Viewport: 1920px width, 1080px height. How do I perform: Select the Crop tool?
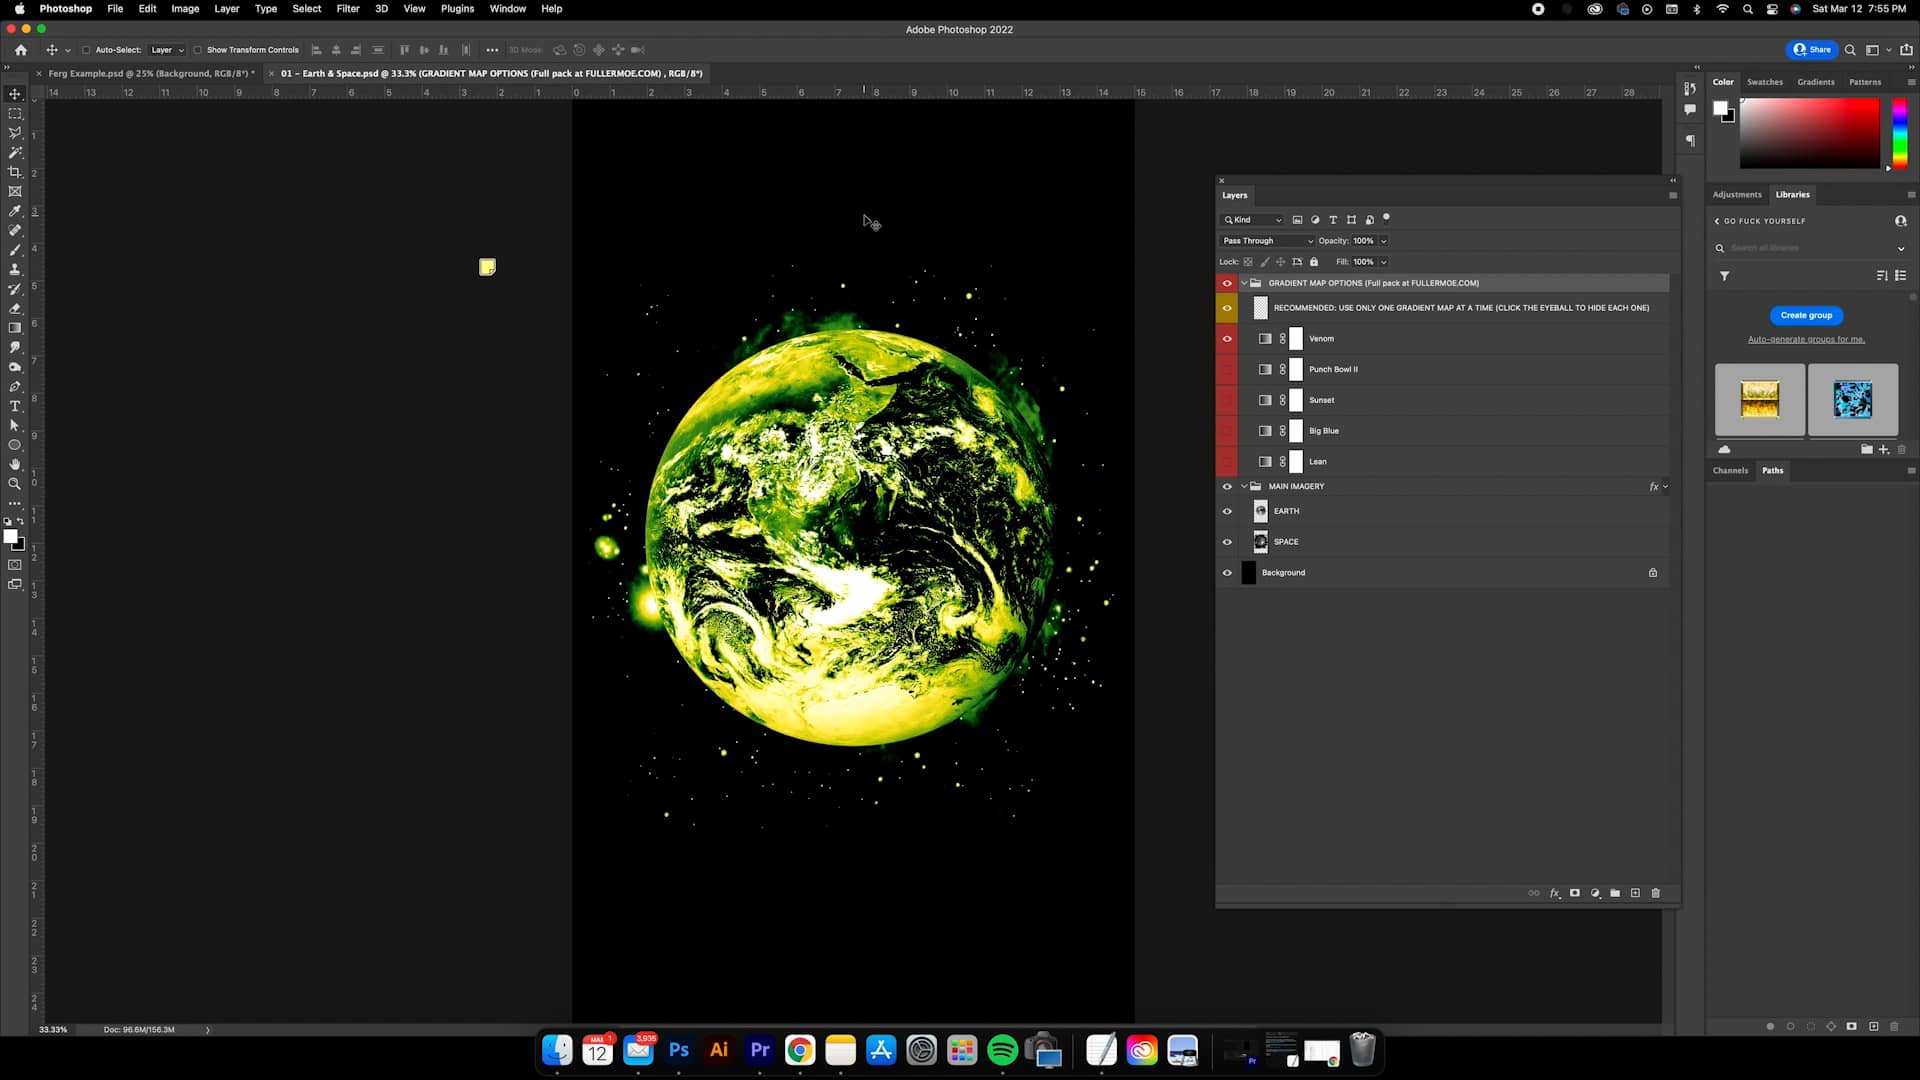15,172
